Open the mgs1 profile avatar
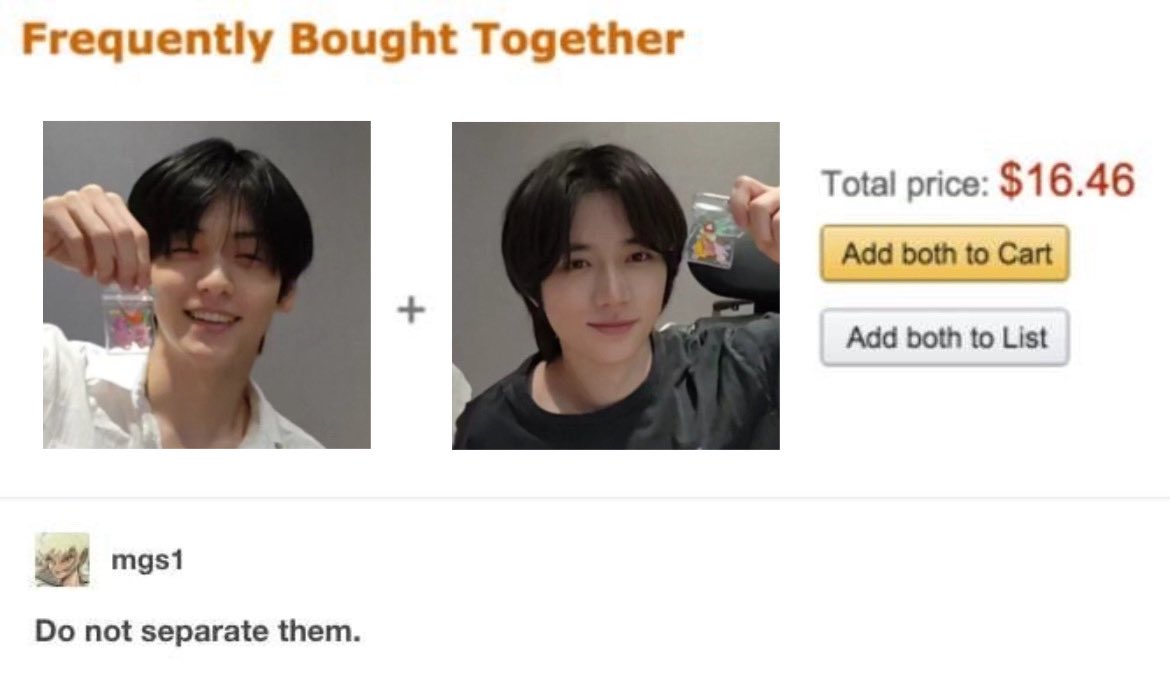 tap(62, 559)
